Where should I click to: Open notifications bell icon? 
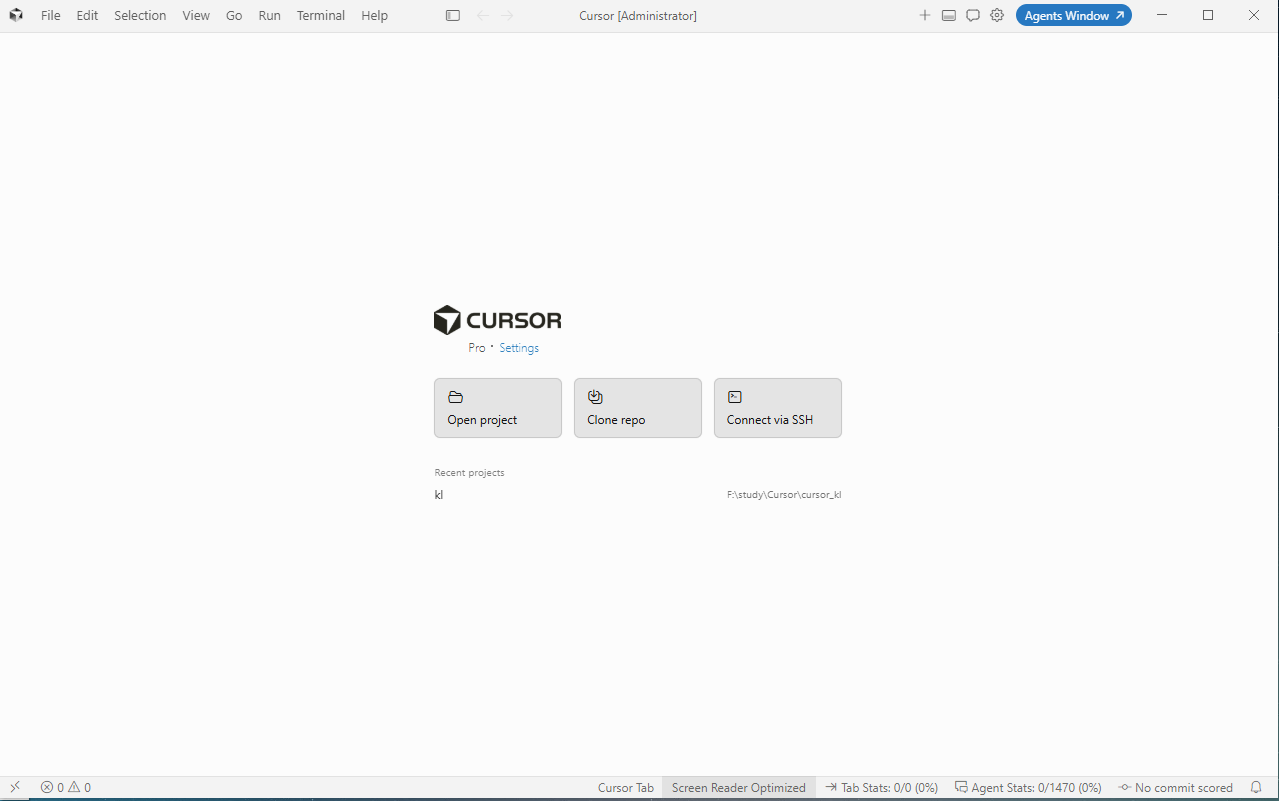pos(1257,787)
